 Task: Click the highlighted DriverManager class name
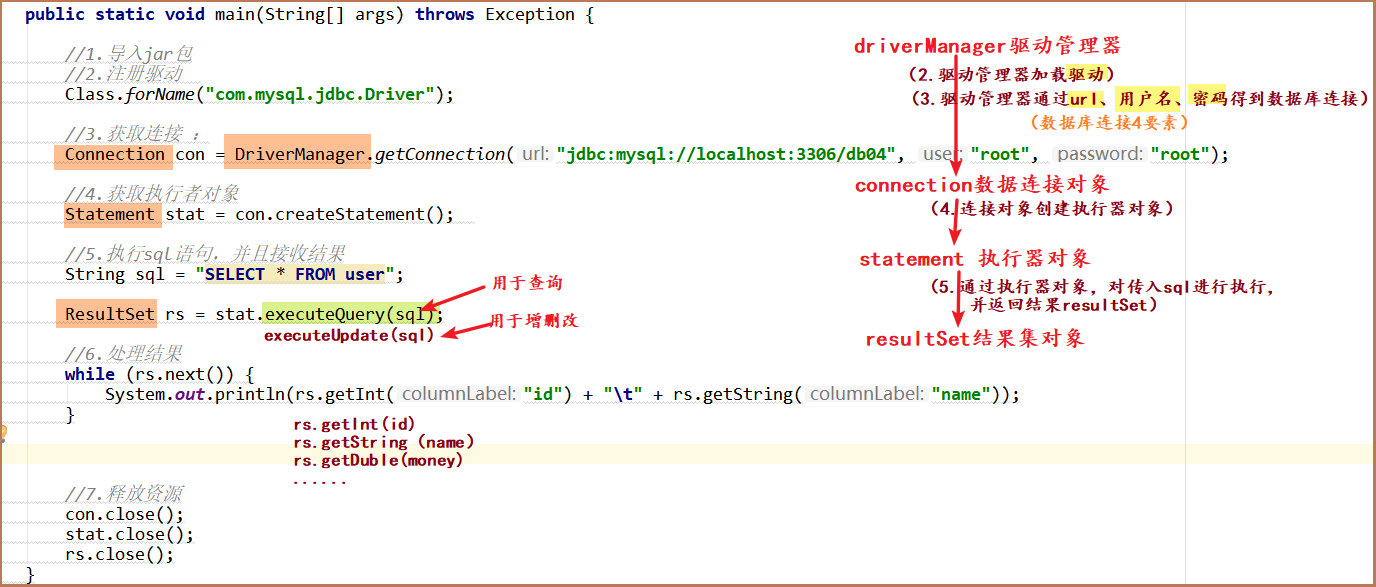[x=297, y=154]
